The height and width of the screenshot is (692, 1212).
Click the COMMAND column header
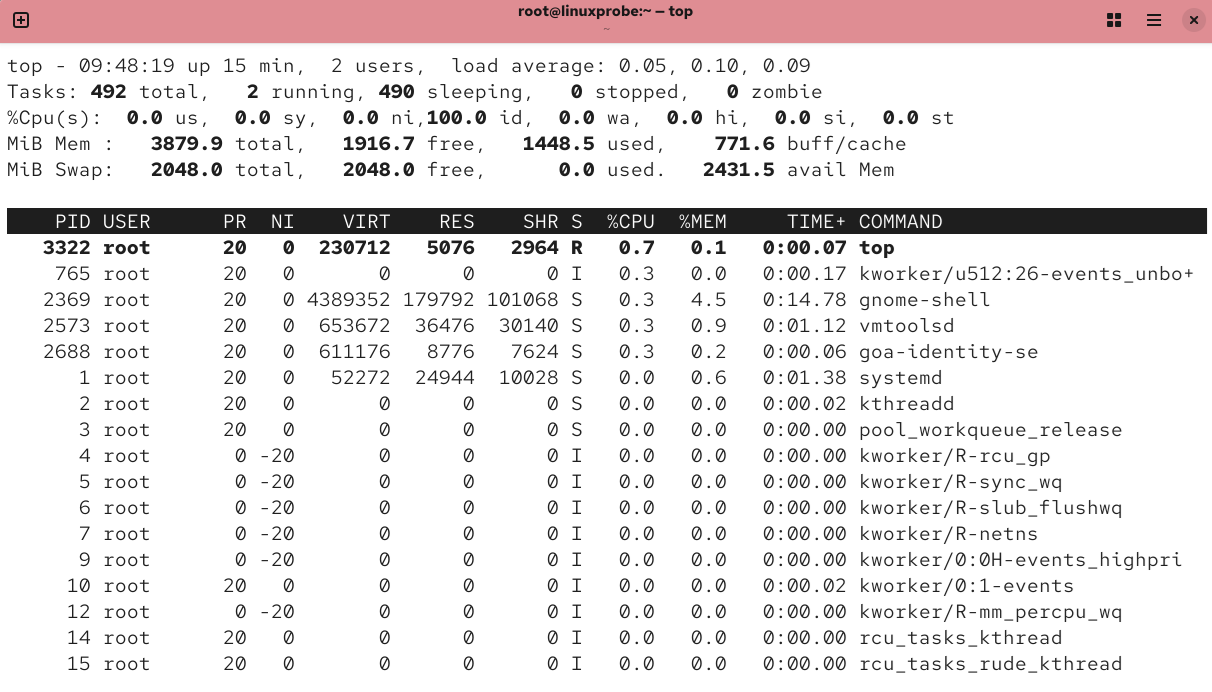click(x=900, y=222)
